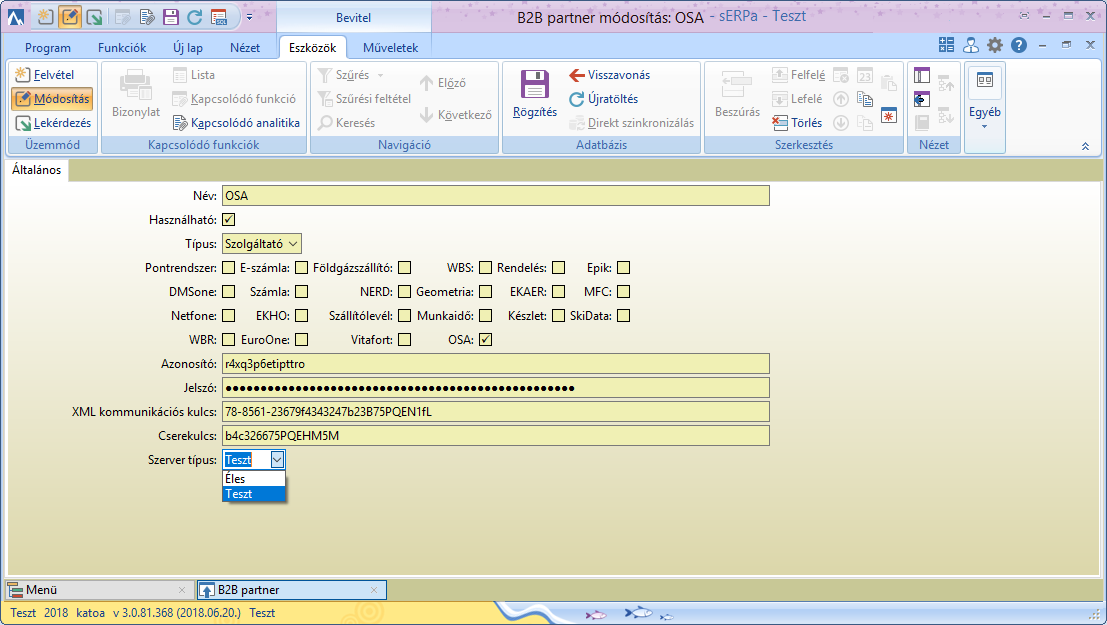Uncheck the Használható checkbox
The height and width of the screenshot is (625, 1107).
(229, 220)
